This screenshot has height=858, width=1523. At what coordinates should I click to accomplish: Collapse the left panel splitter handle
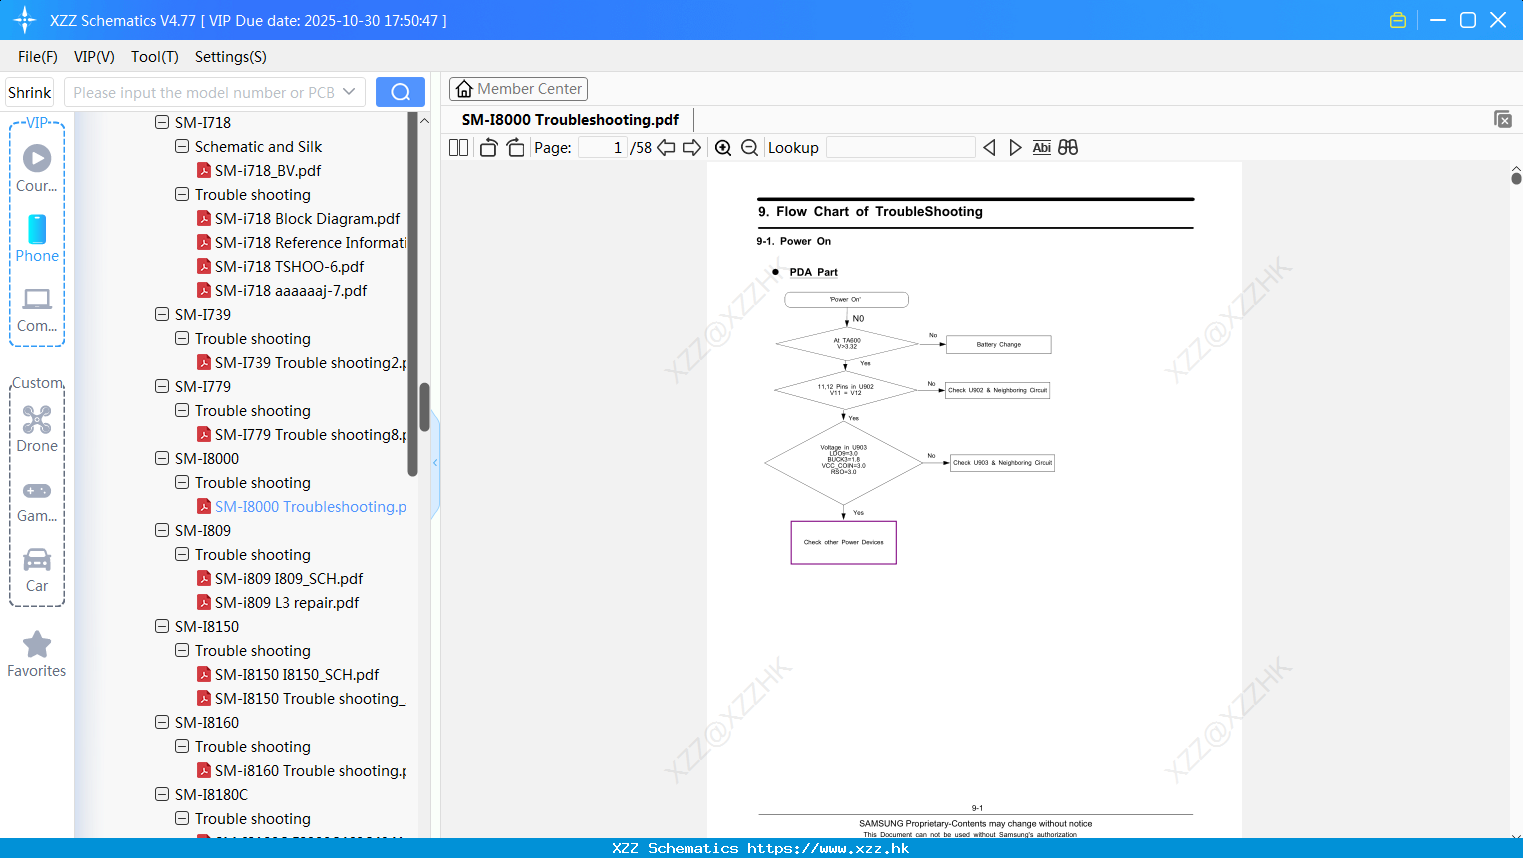pos(435,463)
